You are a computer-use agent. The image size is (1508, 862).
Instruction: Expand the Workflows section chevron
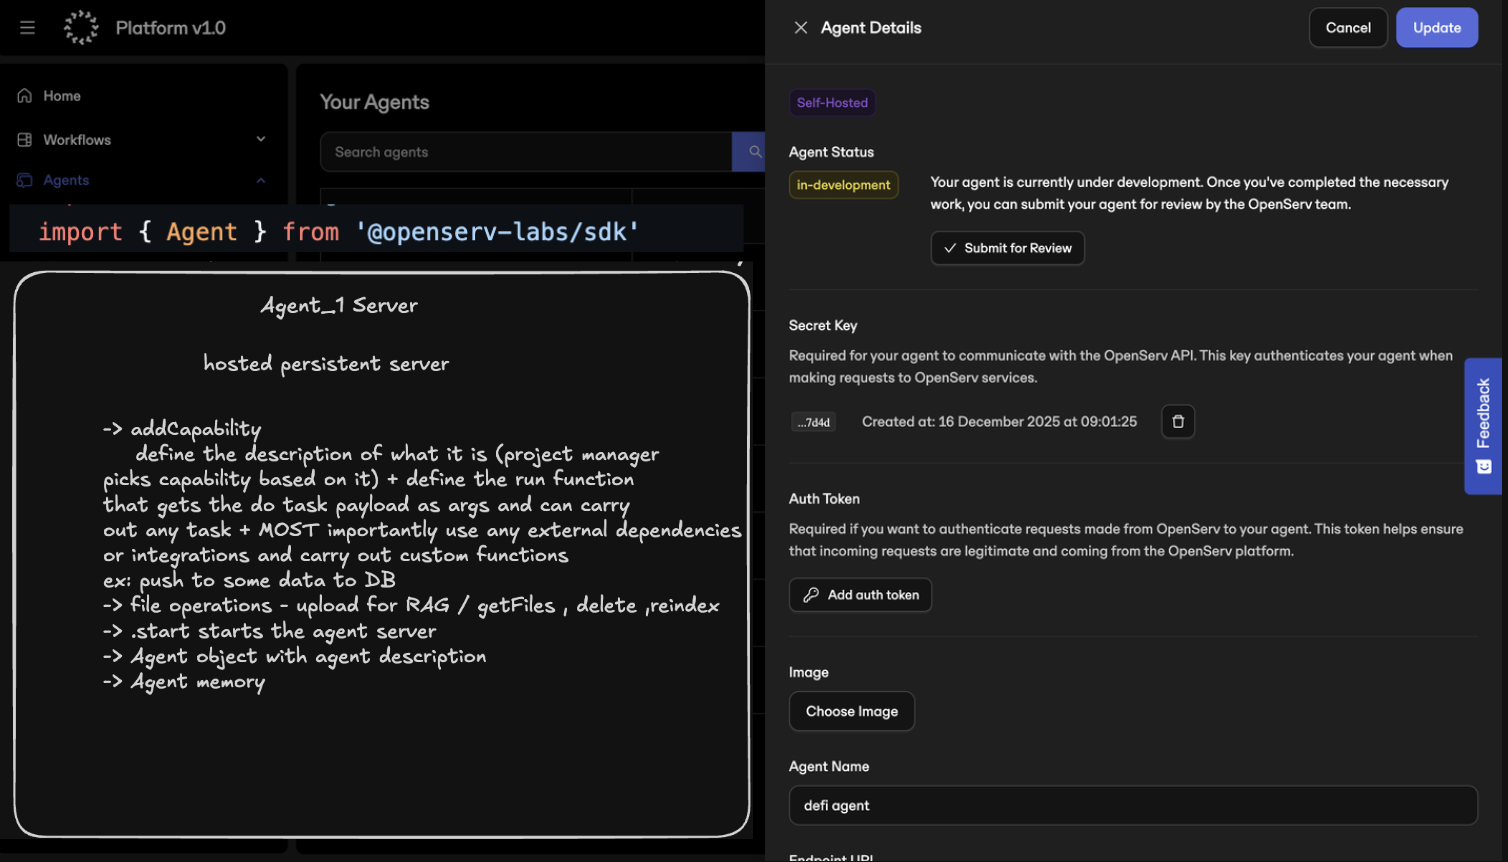pyautogui.click(x=261, y=140)
